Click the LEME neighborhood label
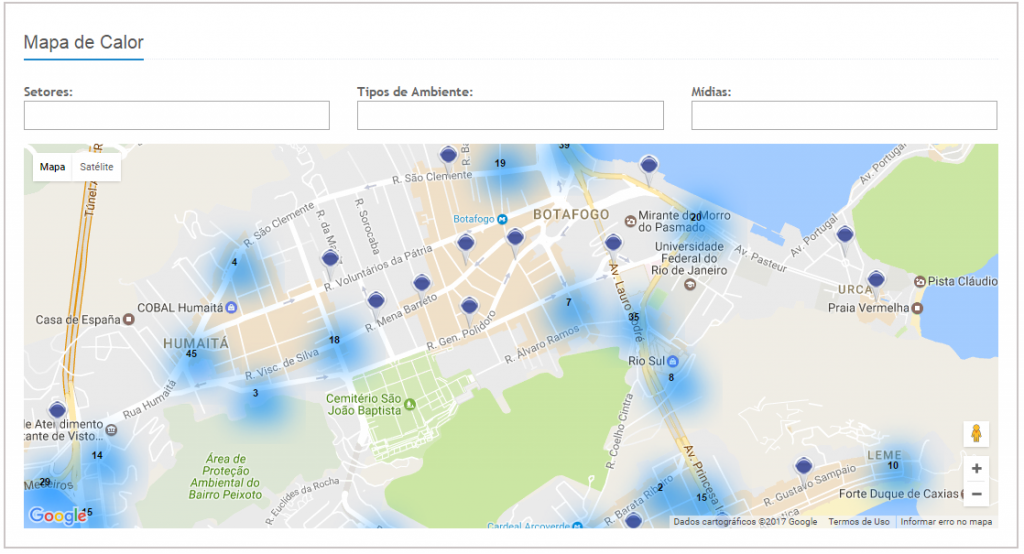The image size is (1024, 554). [884, 455]
